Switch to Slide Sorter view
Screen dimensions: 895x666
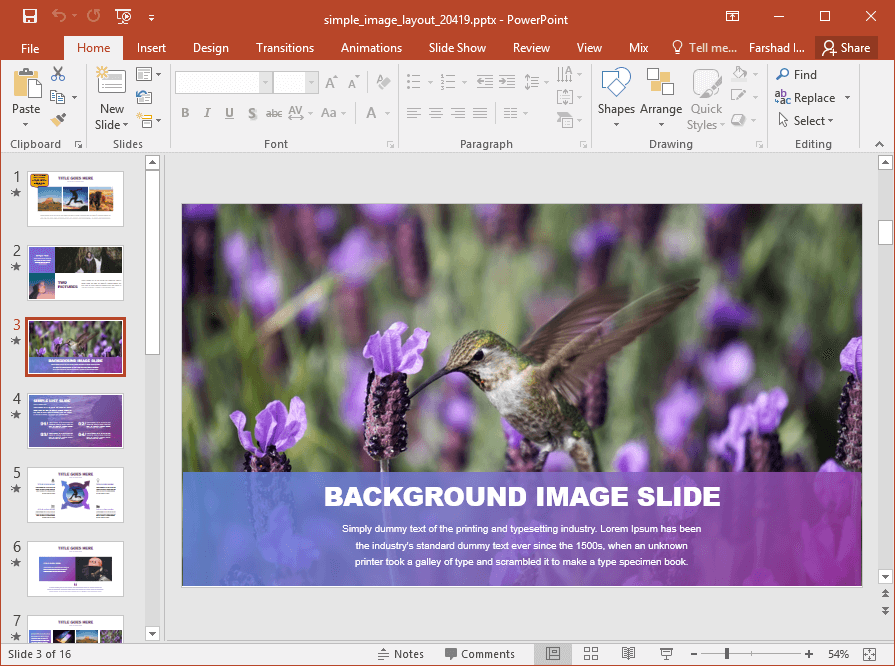coord(591,654)
